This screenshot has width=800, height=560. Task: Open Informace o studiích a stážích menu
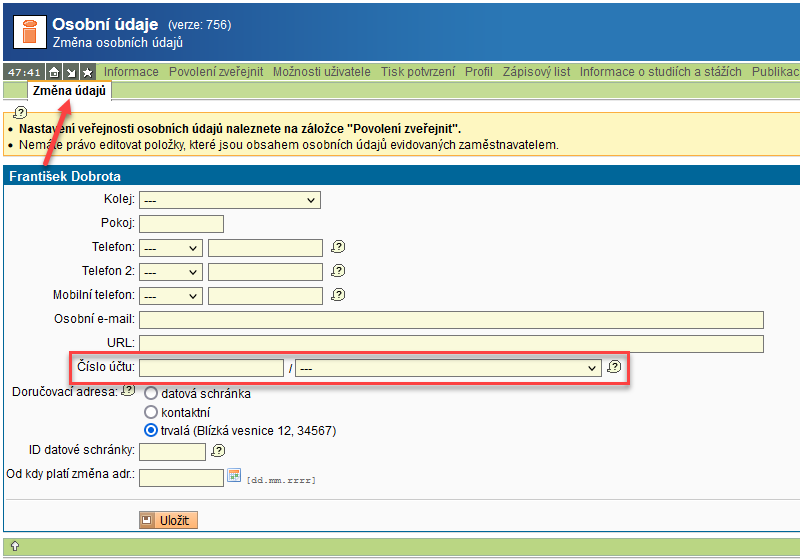click(661, 72)
